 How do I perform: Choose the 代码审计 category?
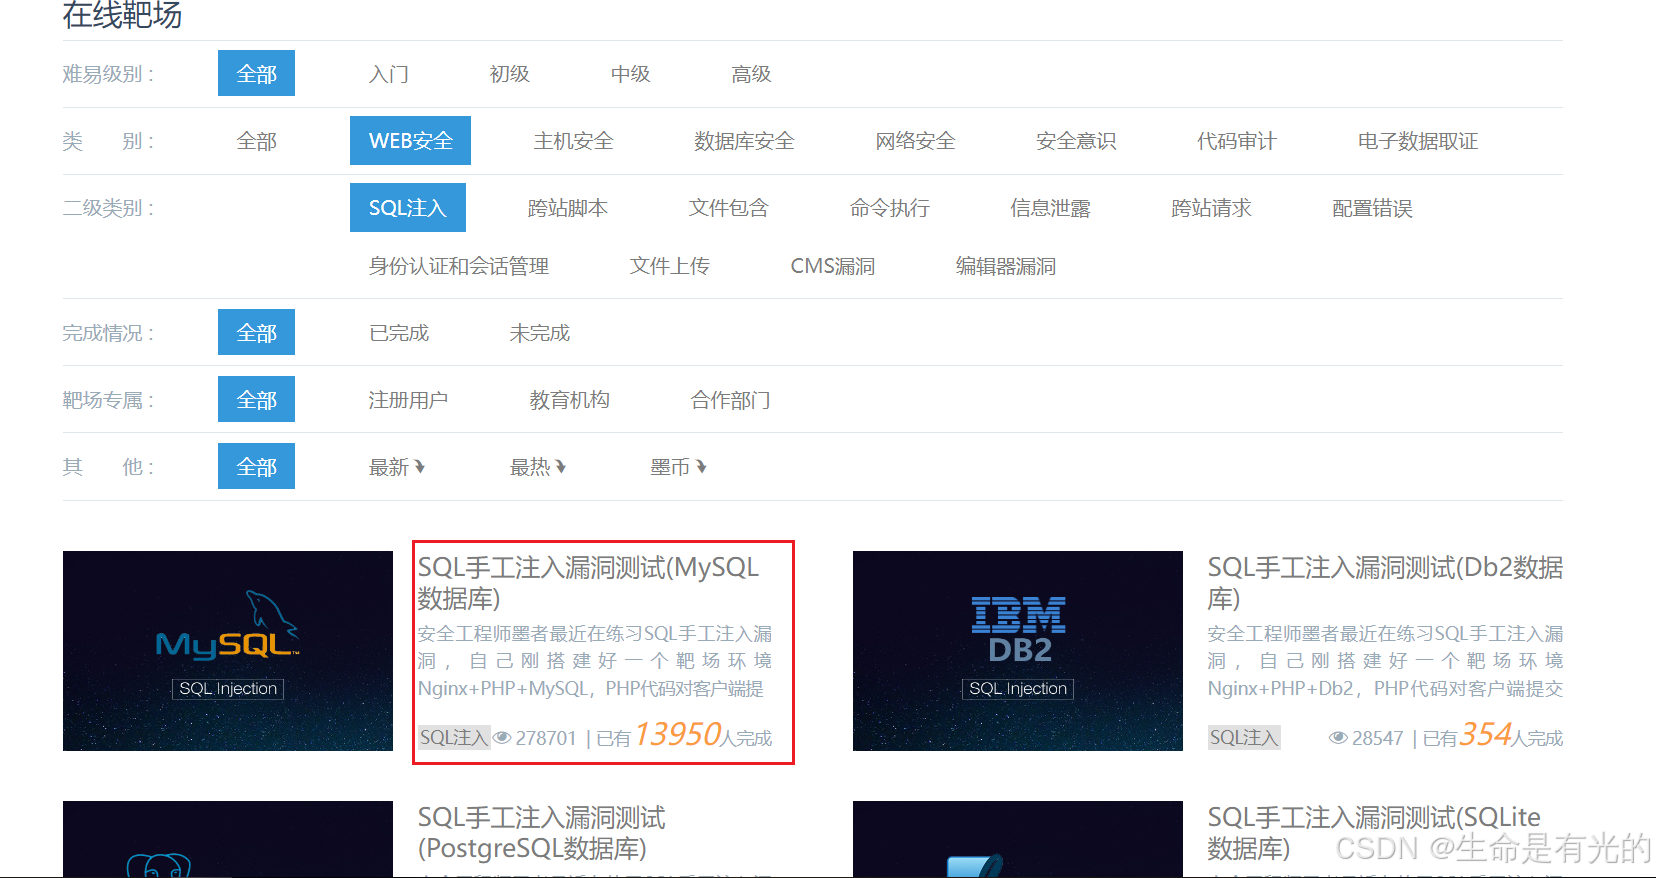click(x=1238, y=141)
